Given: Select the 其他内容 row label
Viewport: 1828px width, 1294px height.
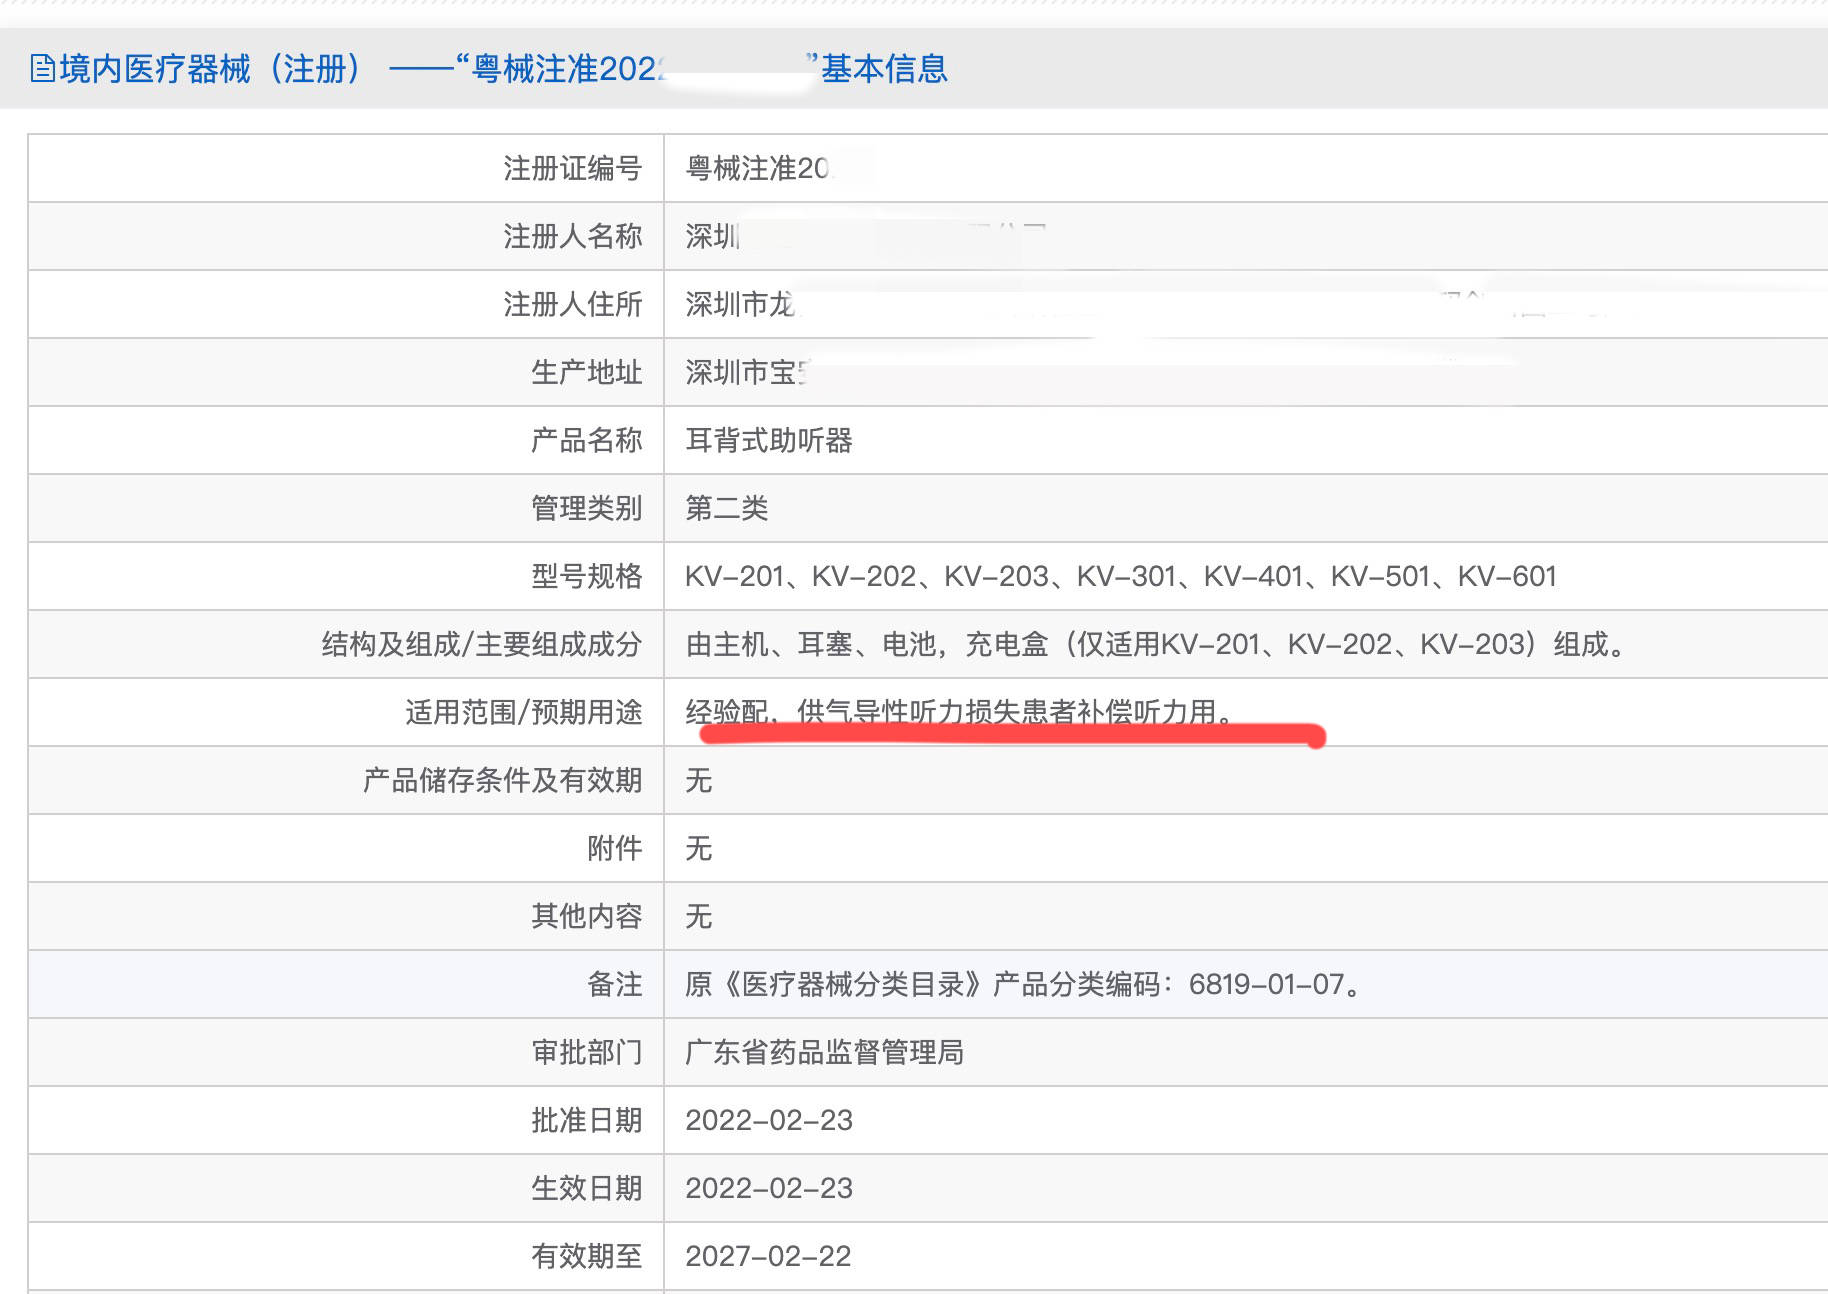Looking at the screenshot, I should tap(588, 916).
